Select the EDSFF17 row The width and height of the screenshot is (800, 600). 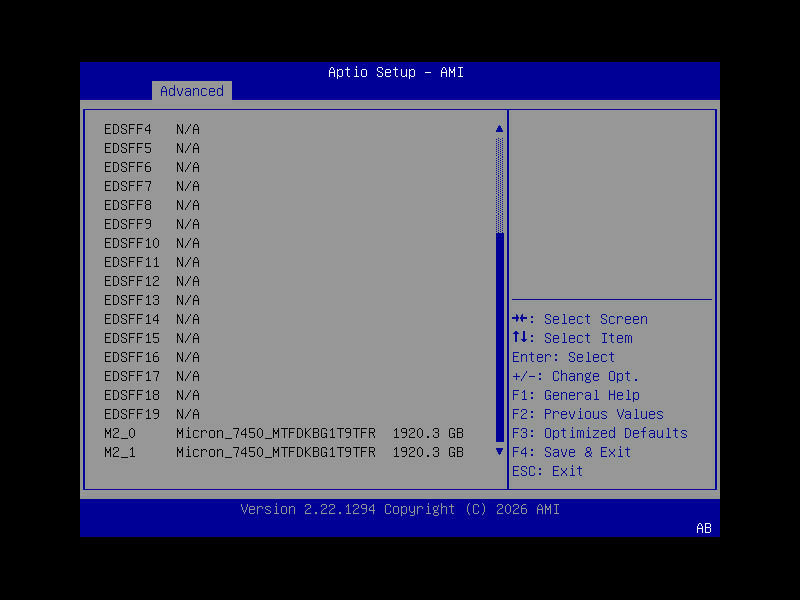click(x=152, y=376)
